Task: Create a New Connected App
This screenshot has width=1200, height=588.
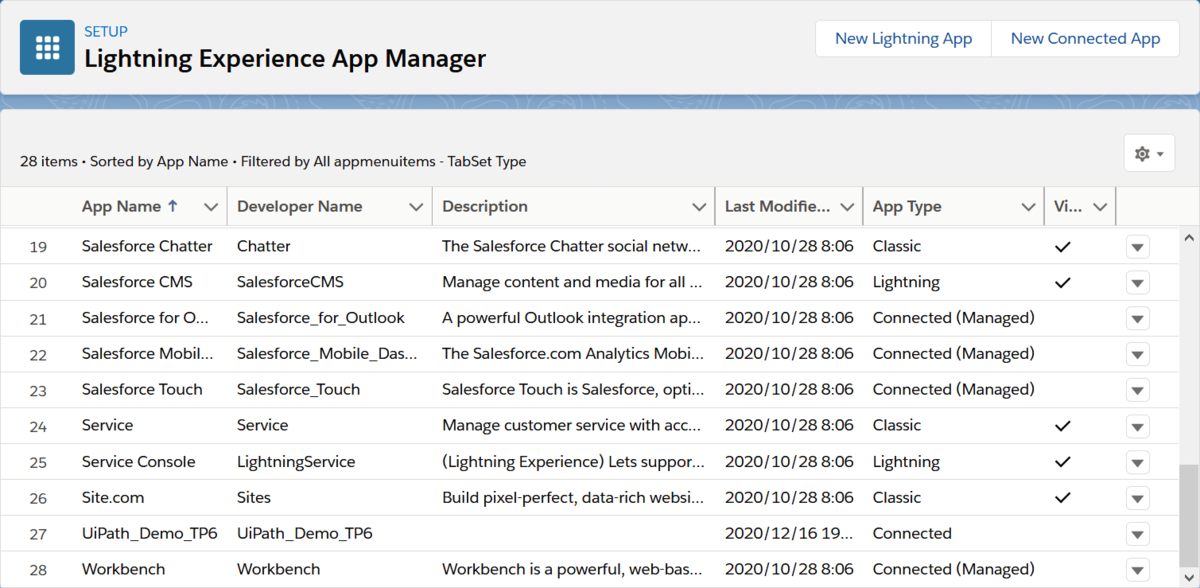Action: tap(1085, 38)
